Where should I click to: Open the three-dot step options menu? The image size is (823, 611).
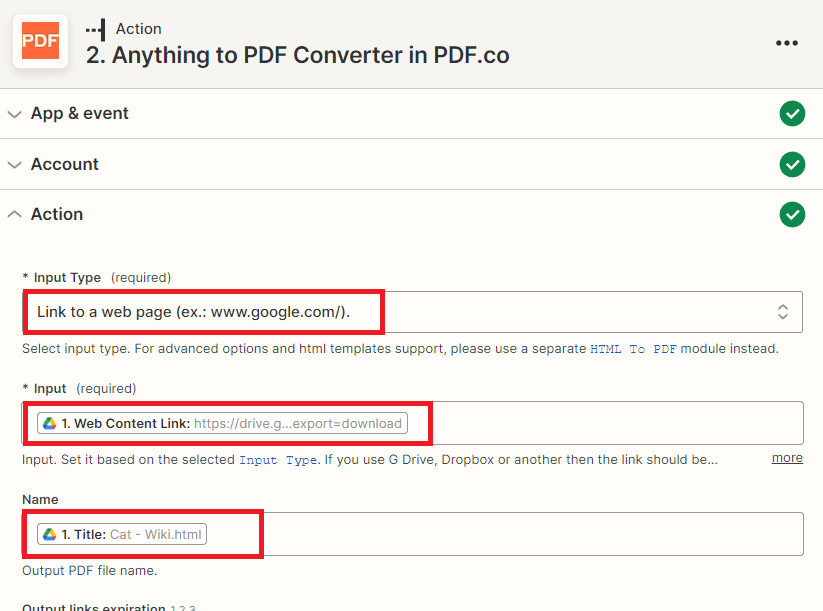pyautogui.click(x=787, y=43)
